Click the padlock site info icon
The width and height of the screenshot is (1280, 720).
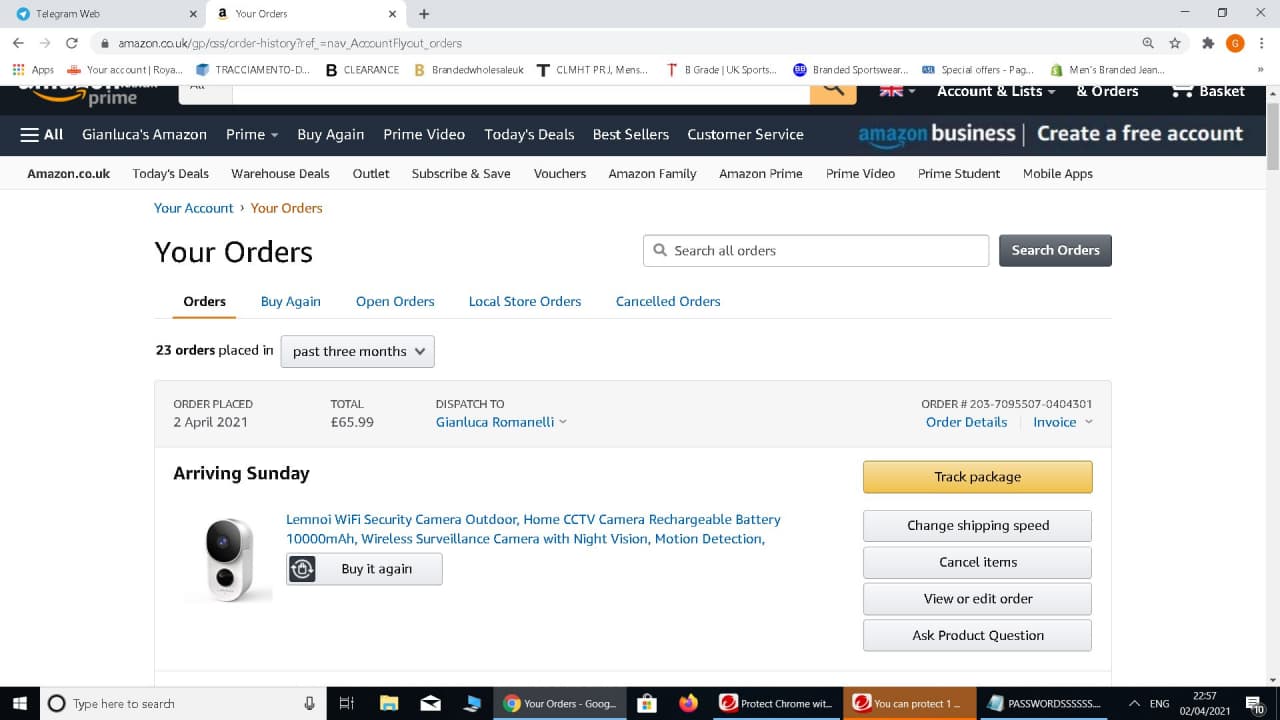coord(104,43)
